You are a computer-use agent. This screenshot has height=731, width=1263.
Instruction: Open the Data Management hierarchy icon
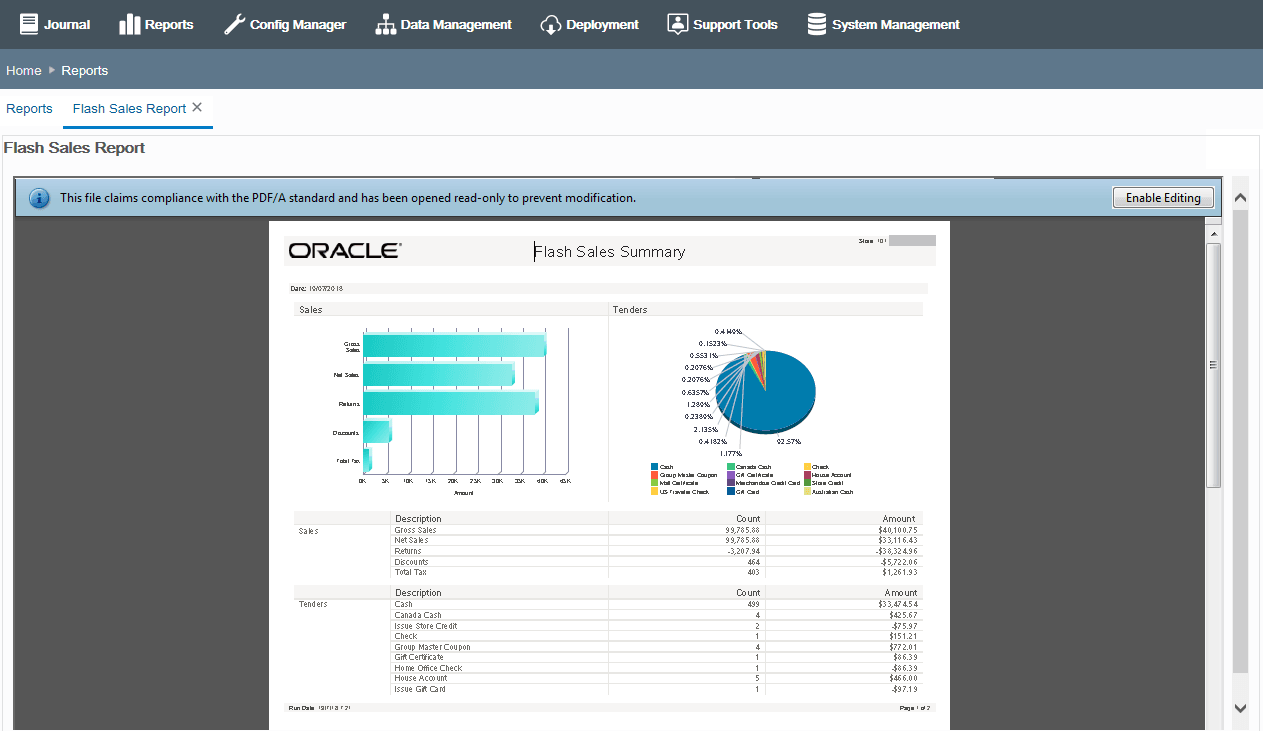384,24
